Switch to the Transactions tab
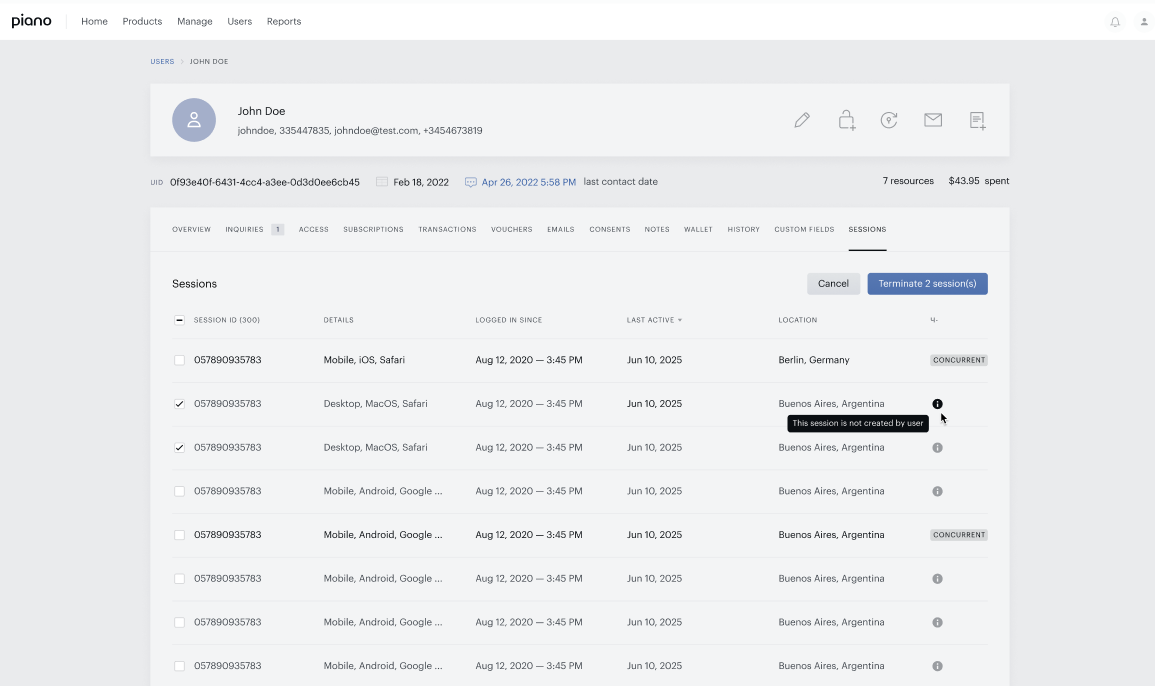 [447, 229]
